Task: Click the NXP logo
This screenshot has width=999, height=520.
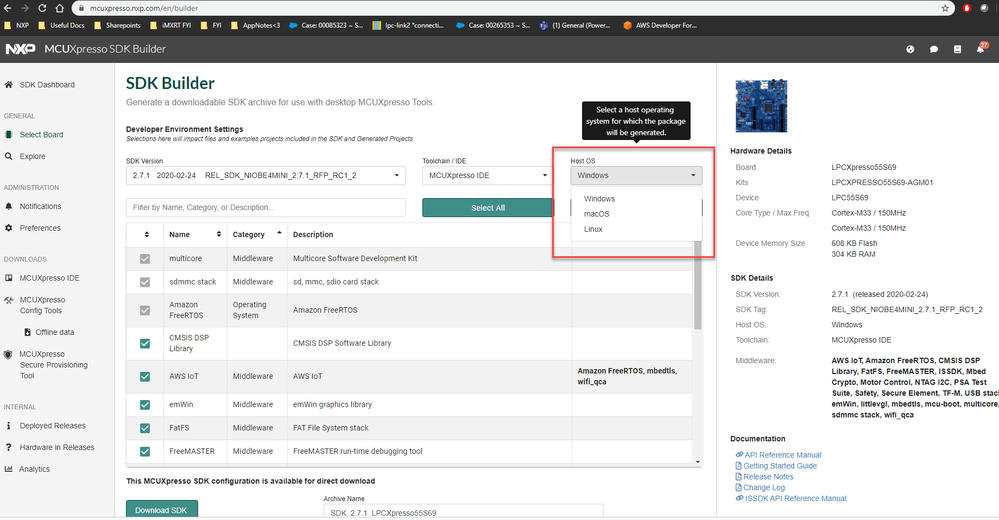Action: click(x=20, y=49)
